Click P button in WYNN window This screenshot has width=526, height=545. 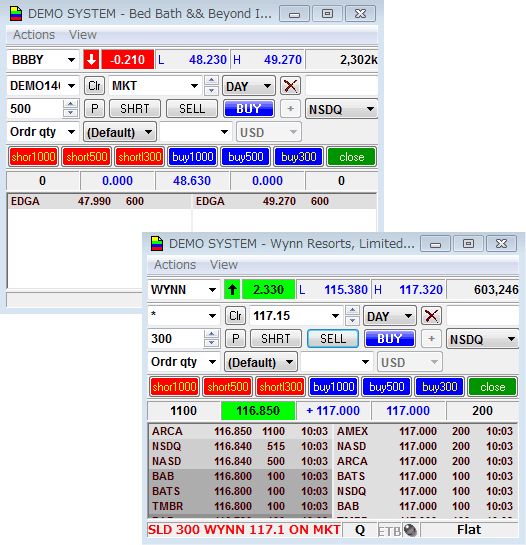(235, 339)
